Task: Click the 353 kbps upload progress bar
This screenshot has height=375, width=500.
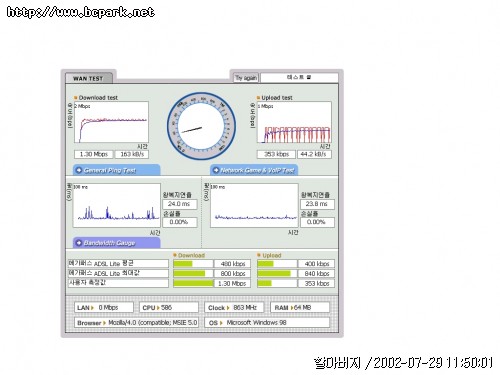Action: point(277,284)
